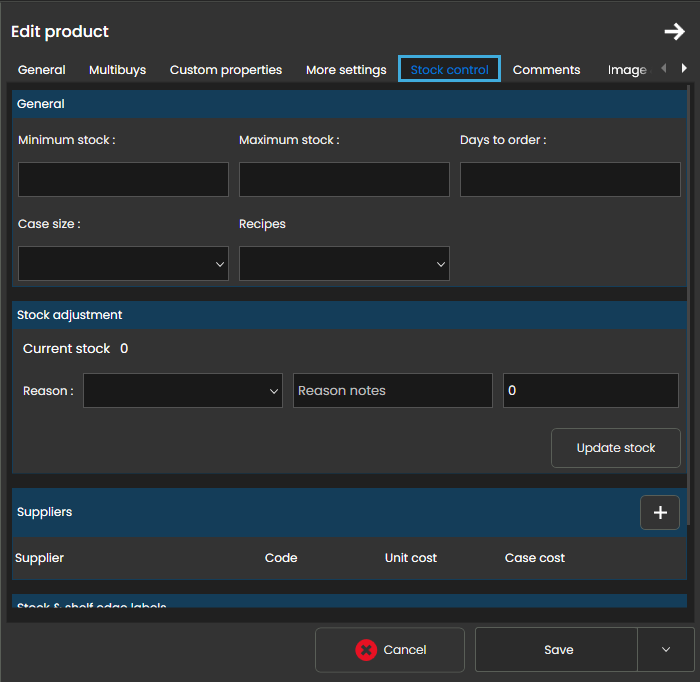Open the Multibuys tab
This screenshot has height=682, width=700.
117,70
